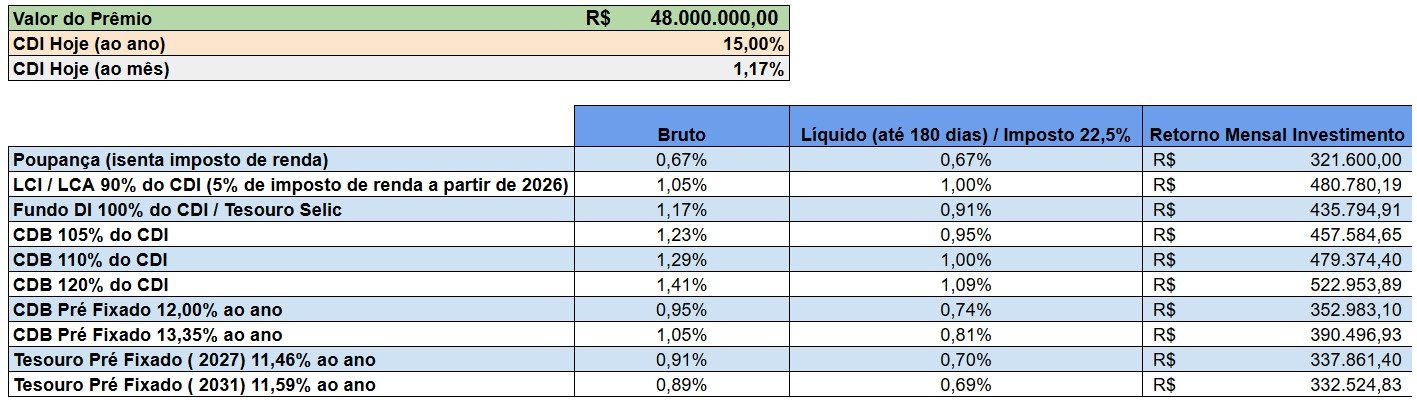
Task: Select the CDB 120% do CDI label
Action: coord(91,285)
